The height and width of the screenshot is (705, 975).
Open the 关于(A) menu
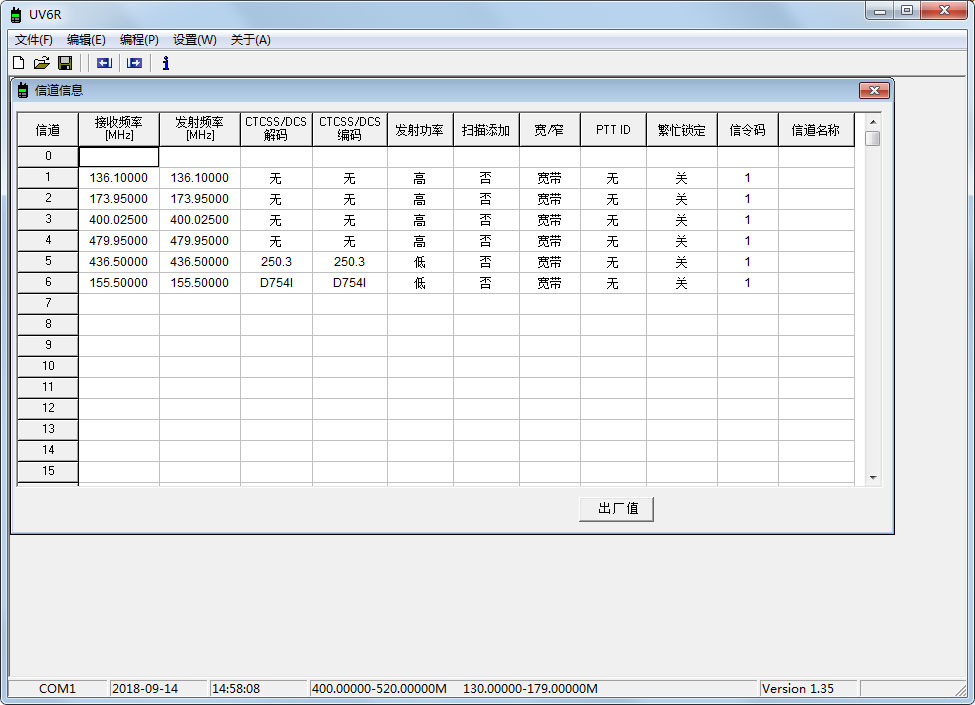pos(250,40)
